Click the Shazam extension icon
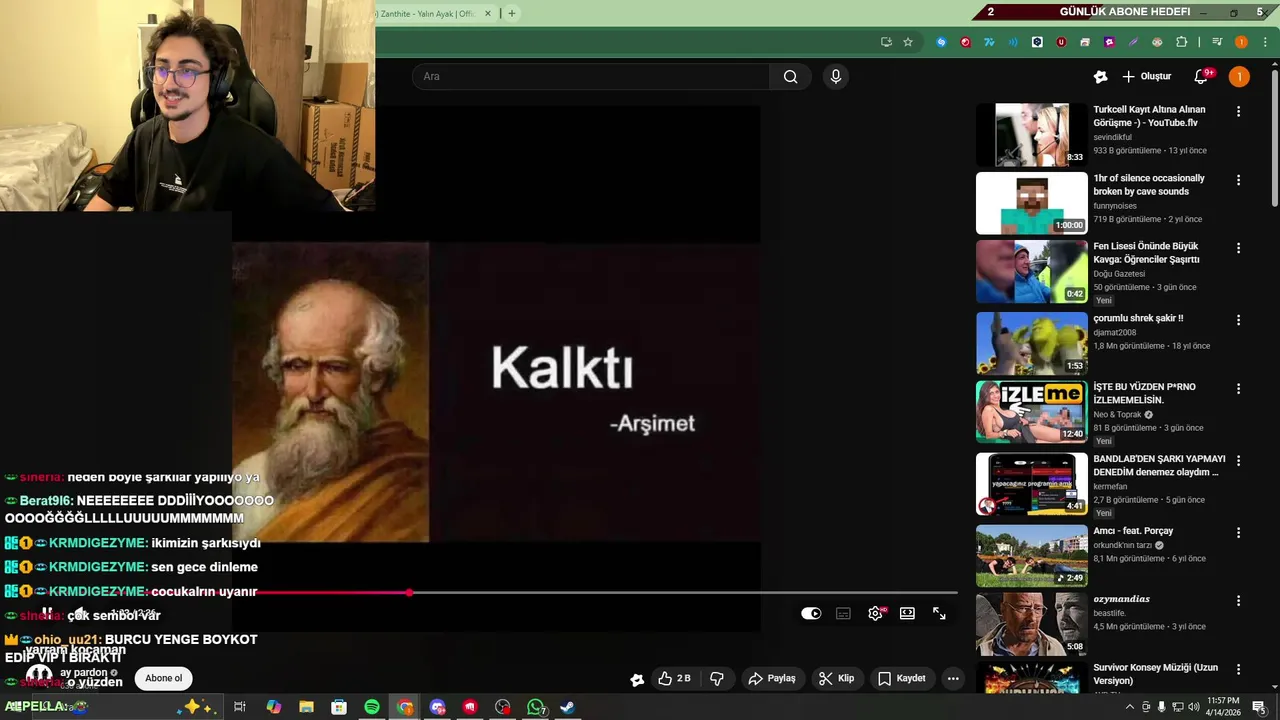This screenshot has width=1280, height=720. click(x=941, y=42)
